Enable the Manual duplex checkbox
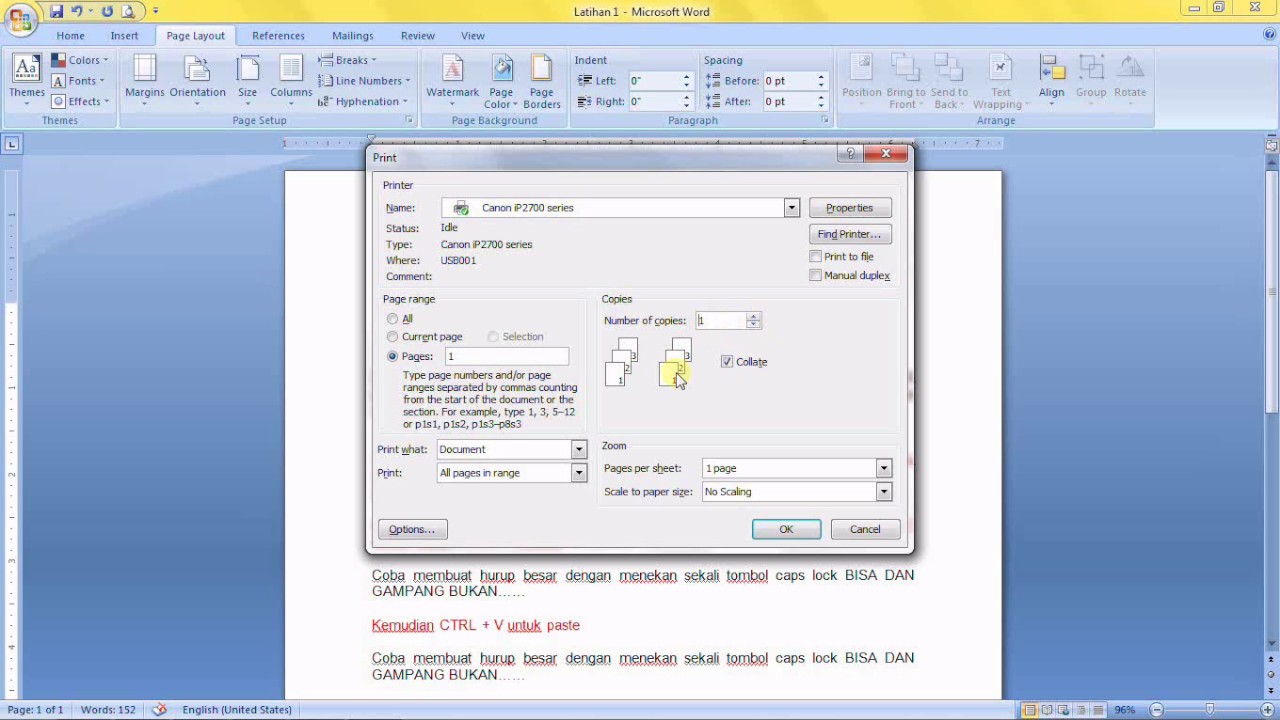This screenshot has width=1280, height=720. (x=815, y=276)
